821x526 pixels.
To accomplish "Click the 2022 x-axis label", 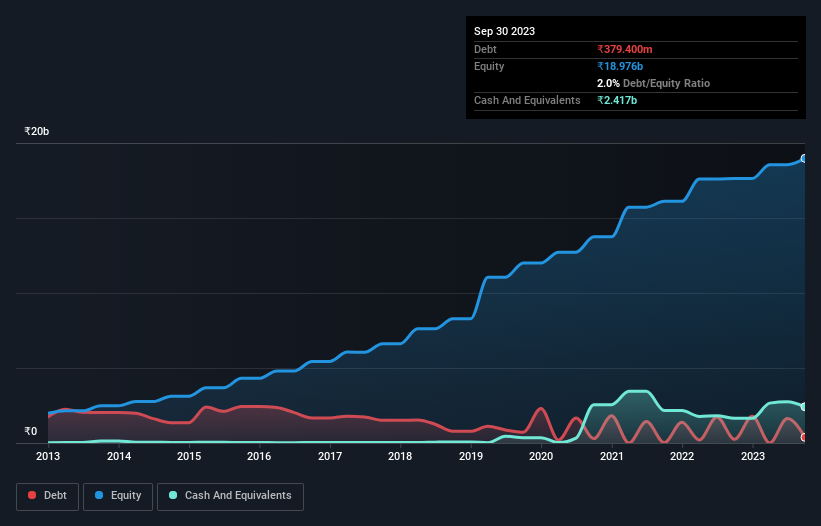I will (x=682, y=456).
